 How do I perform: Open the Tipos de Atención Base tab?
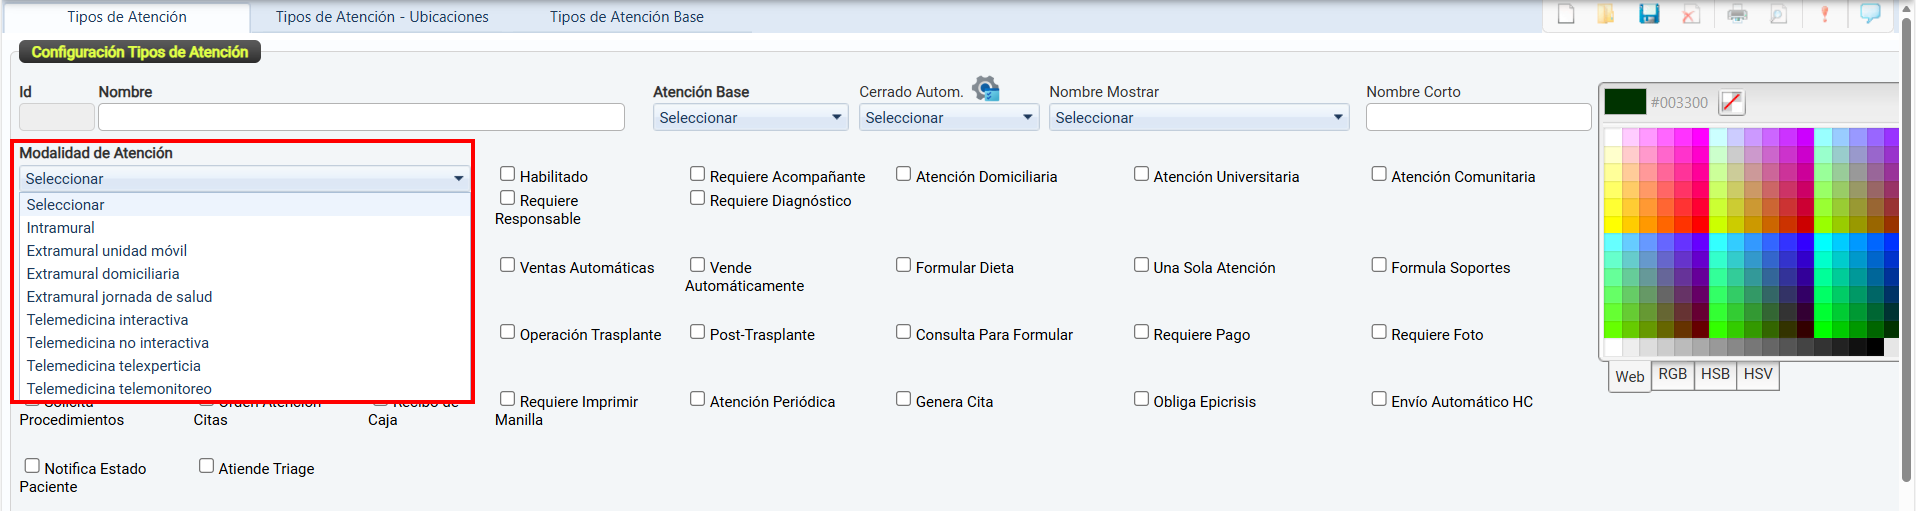[x=627, y=17]
